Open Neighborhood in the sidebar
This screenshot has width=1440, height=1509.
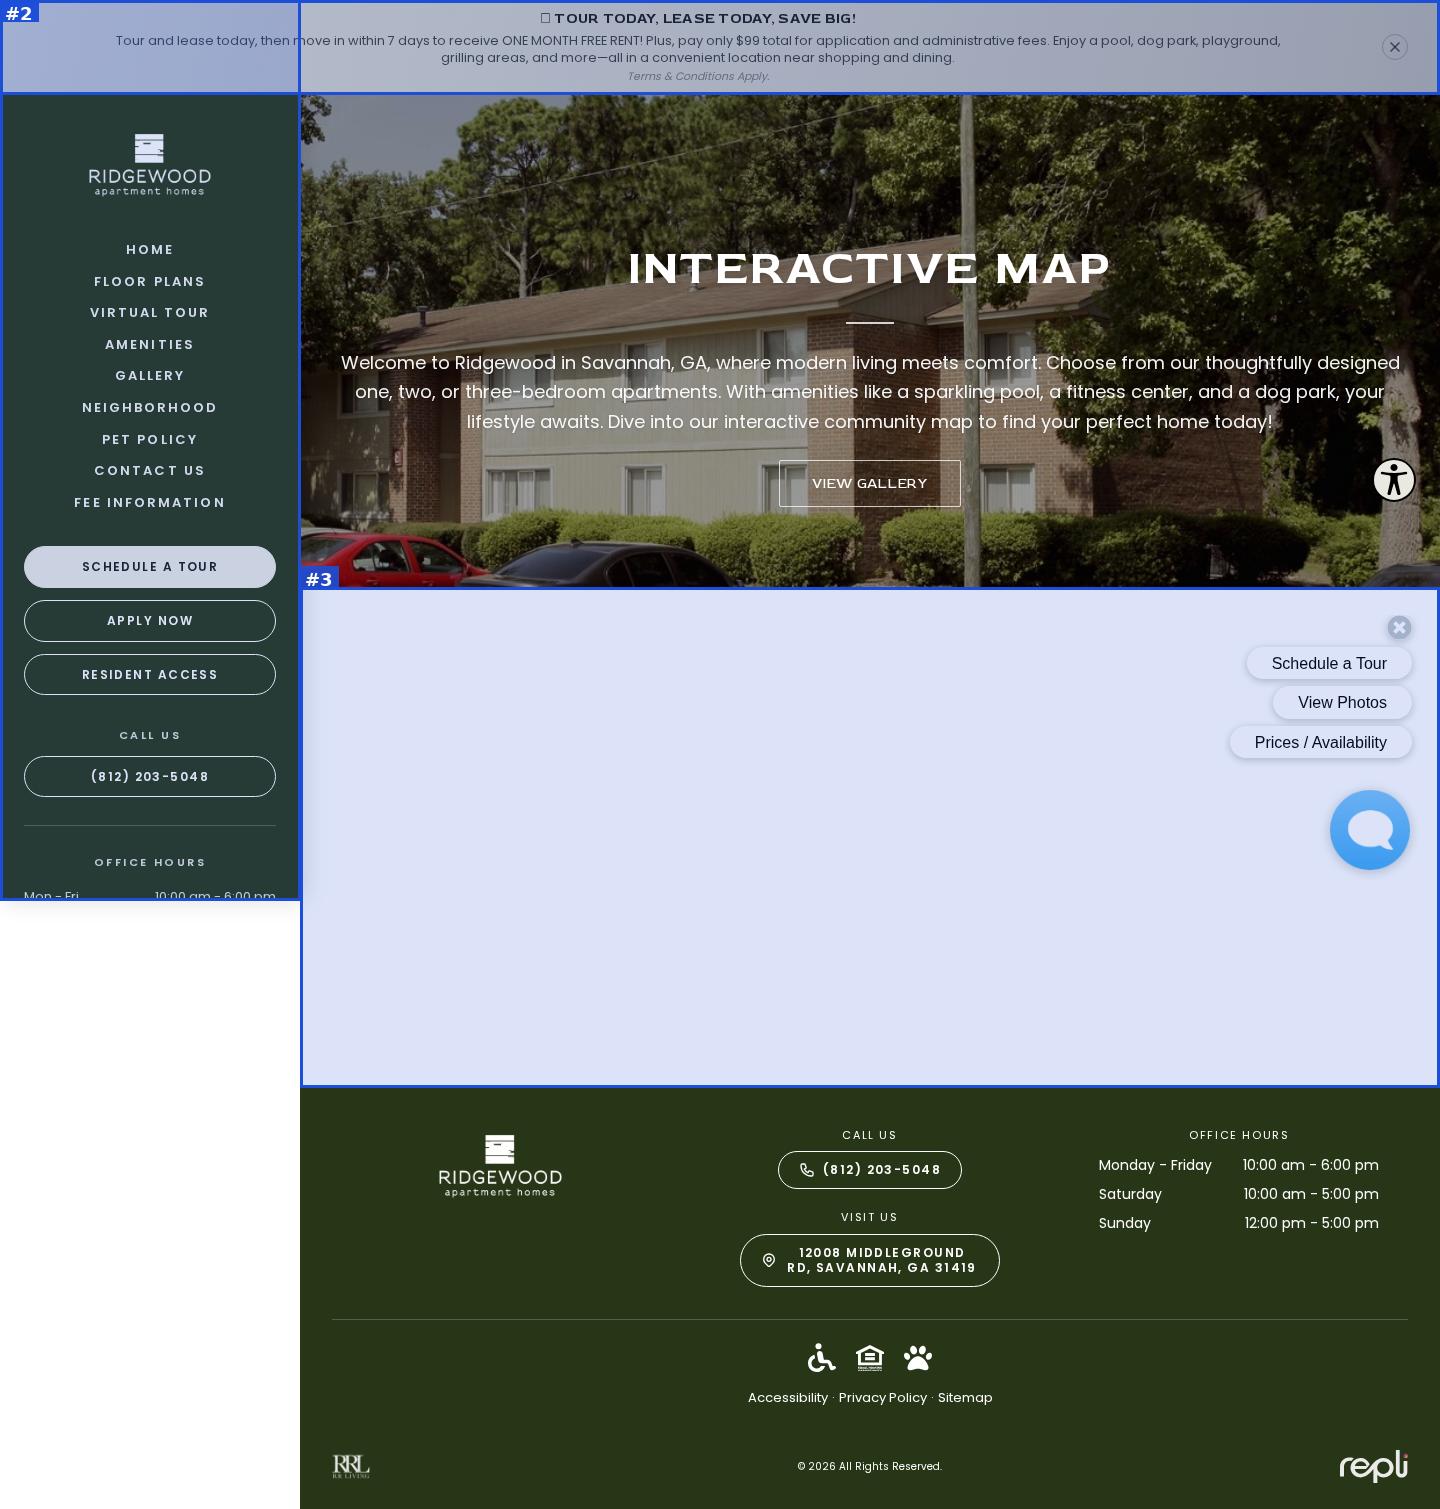tap(150, 408)
